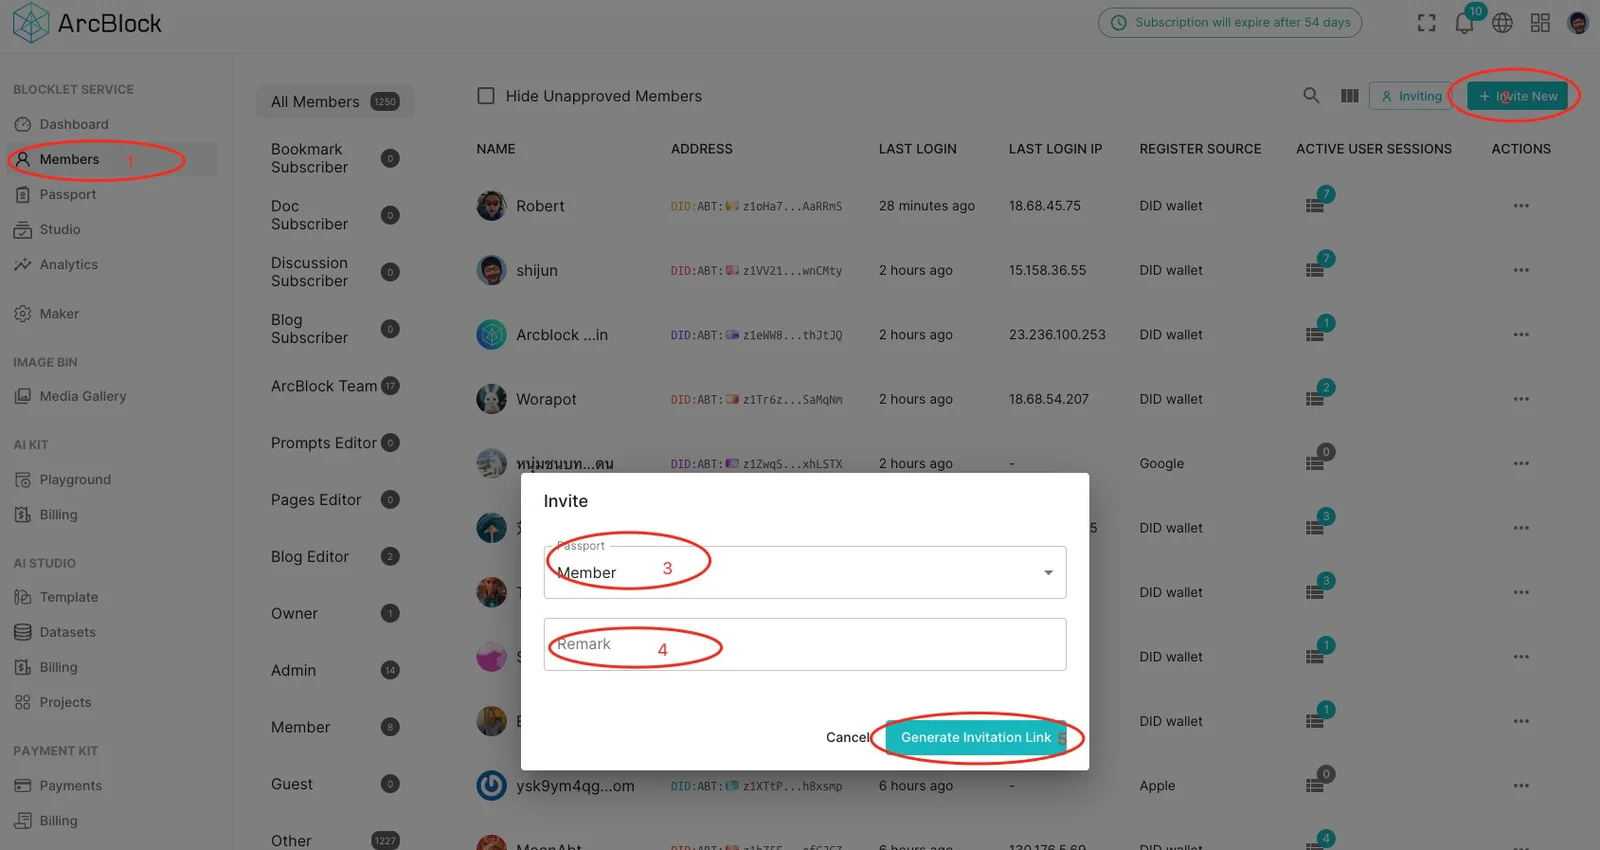View Arcblock ...in's active sessions icon

(1315, 334)
